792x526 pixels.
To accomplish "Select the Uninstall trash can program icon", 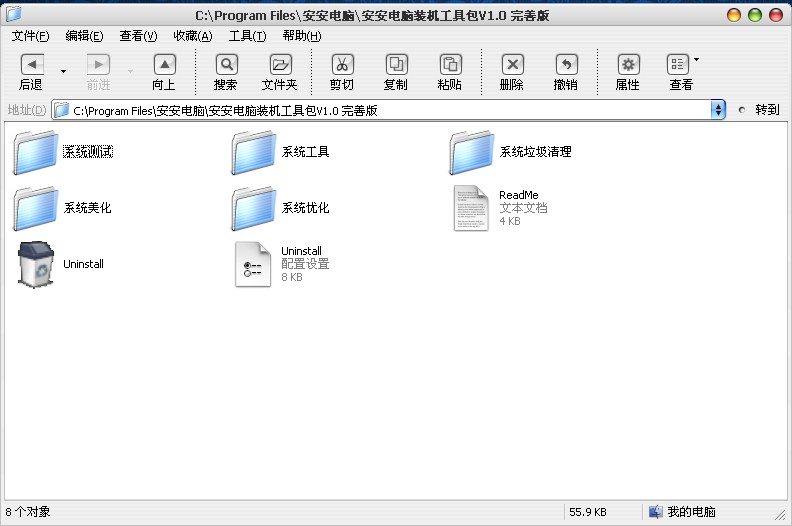I will click(x=36, y=264).
